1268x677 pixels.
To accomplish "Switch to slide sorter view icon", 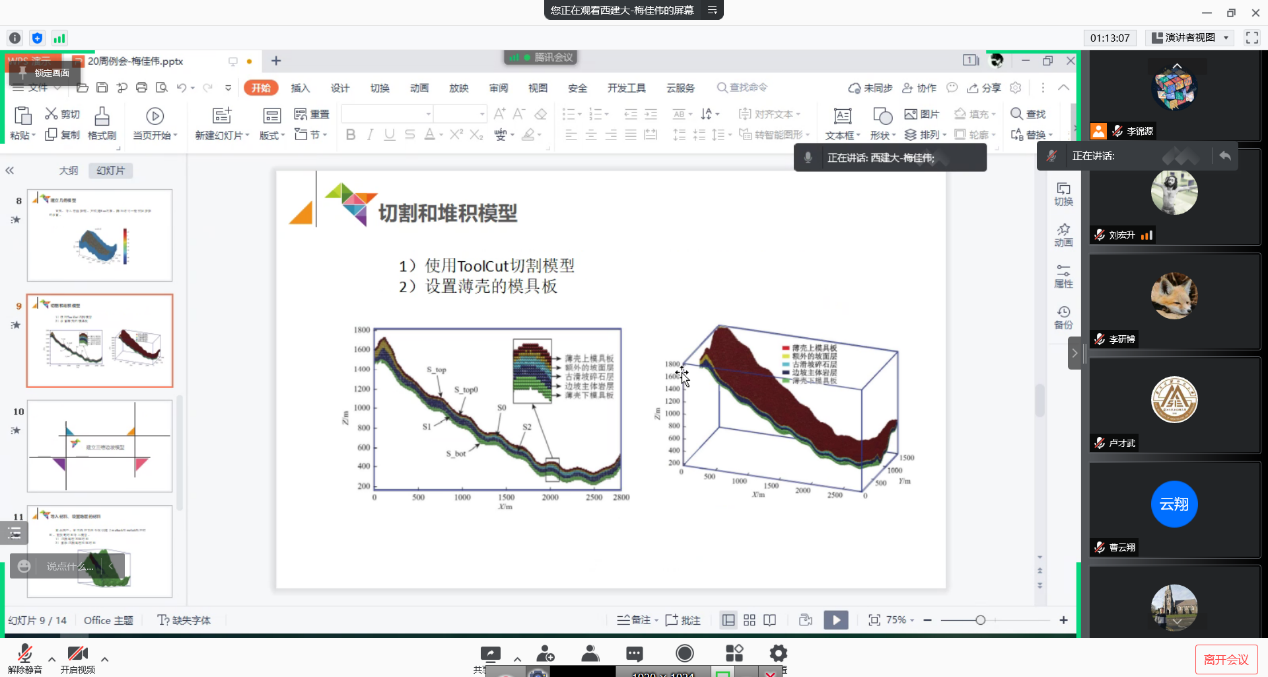I will (749, 620).
